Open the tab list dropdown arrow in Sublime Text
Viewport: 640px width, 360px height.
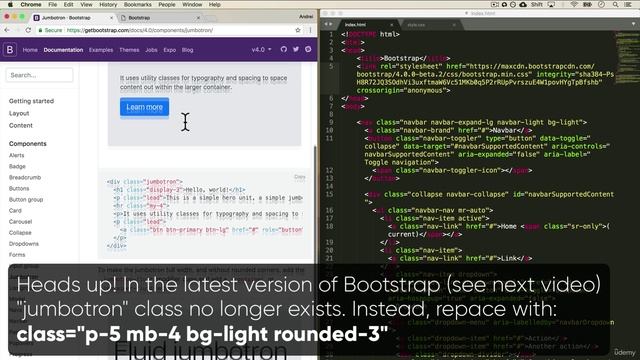tap(633, 24)
